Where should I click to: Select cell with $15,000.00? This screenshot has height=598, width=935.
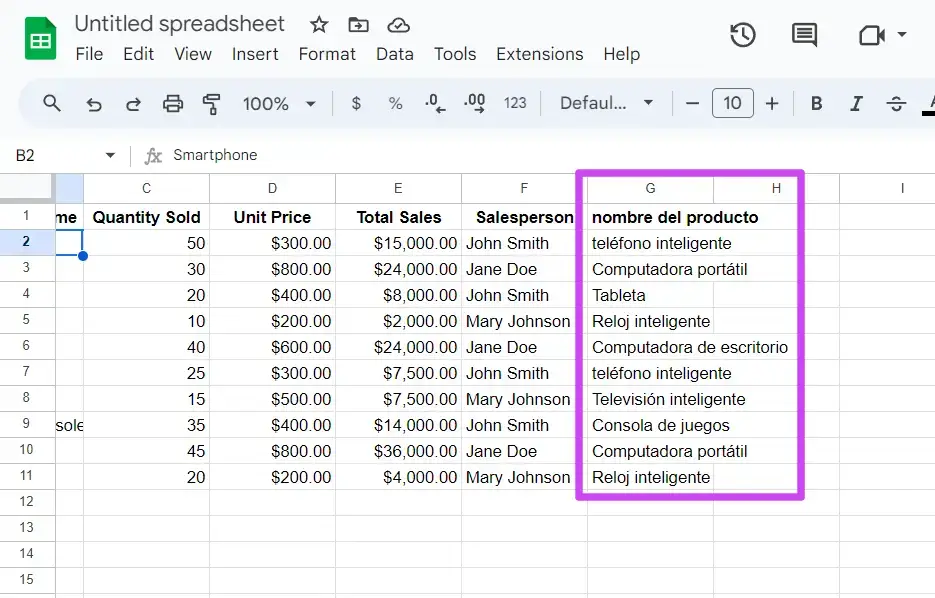(398, 243)
